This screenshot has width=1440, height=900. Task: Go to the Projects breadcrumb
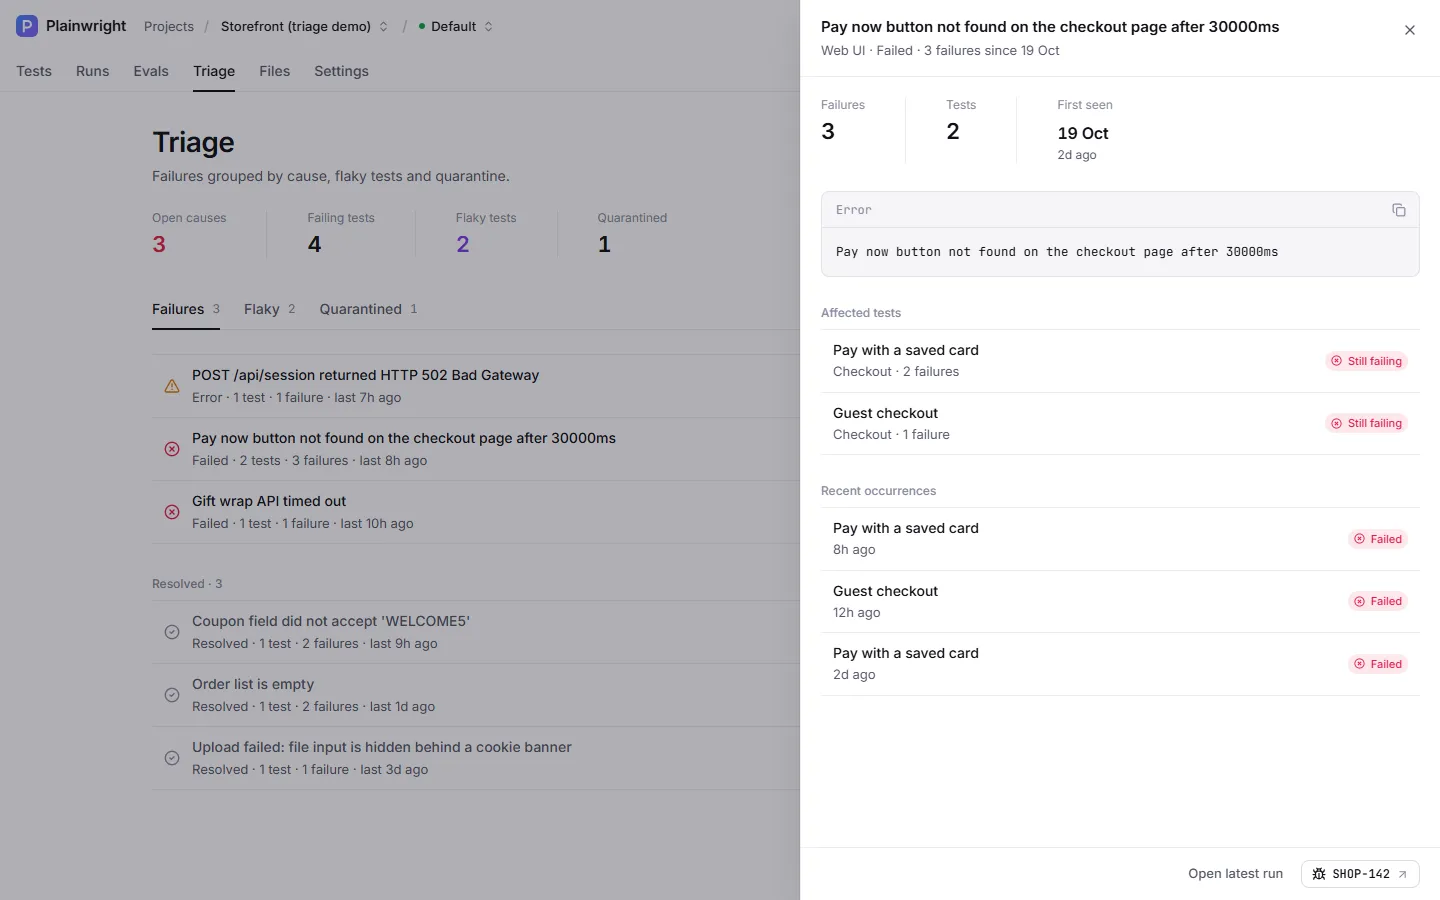coord(169,26)
